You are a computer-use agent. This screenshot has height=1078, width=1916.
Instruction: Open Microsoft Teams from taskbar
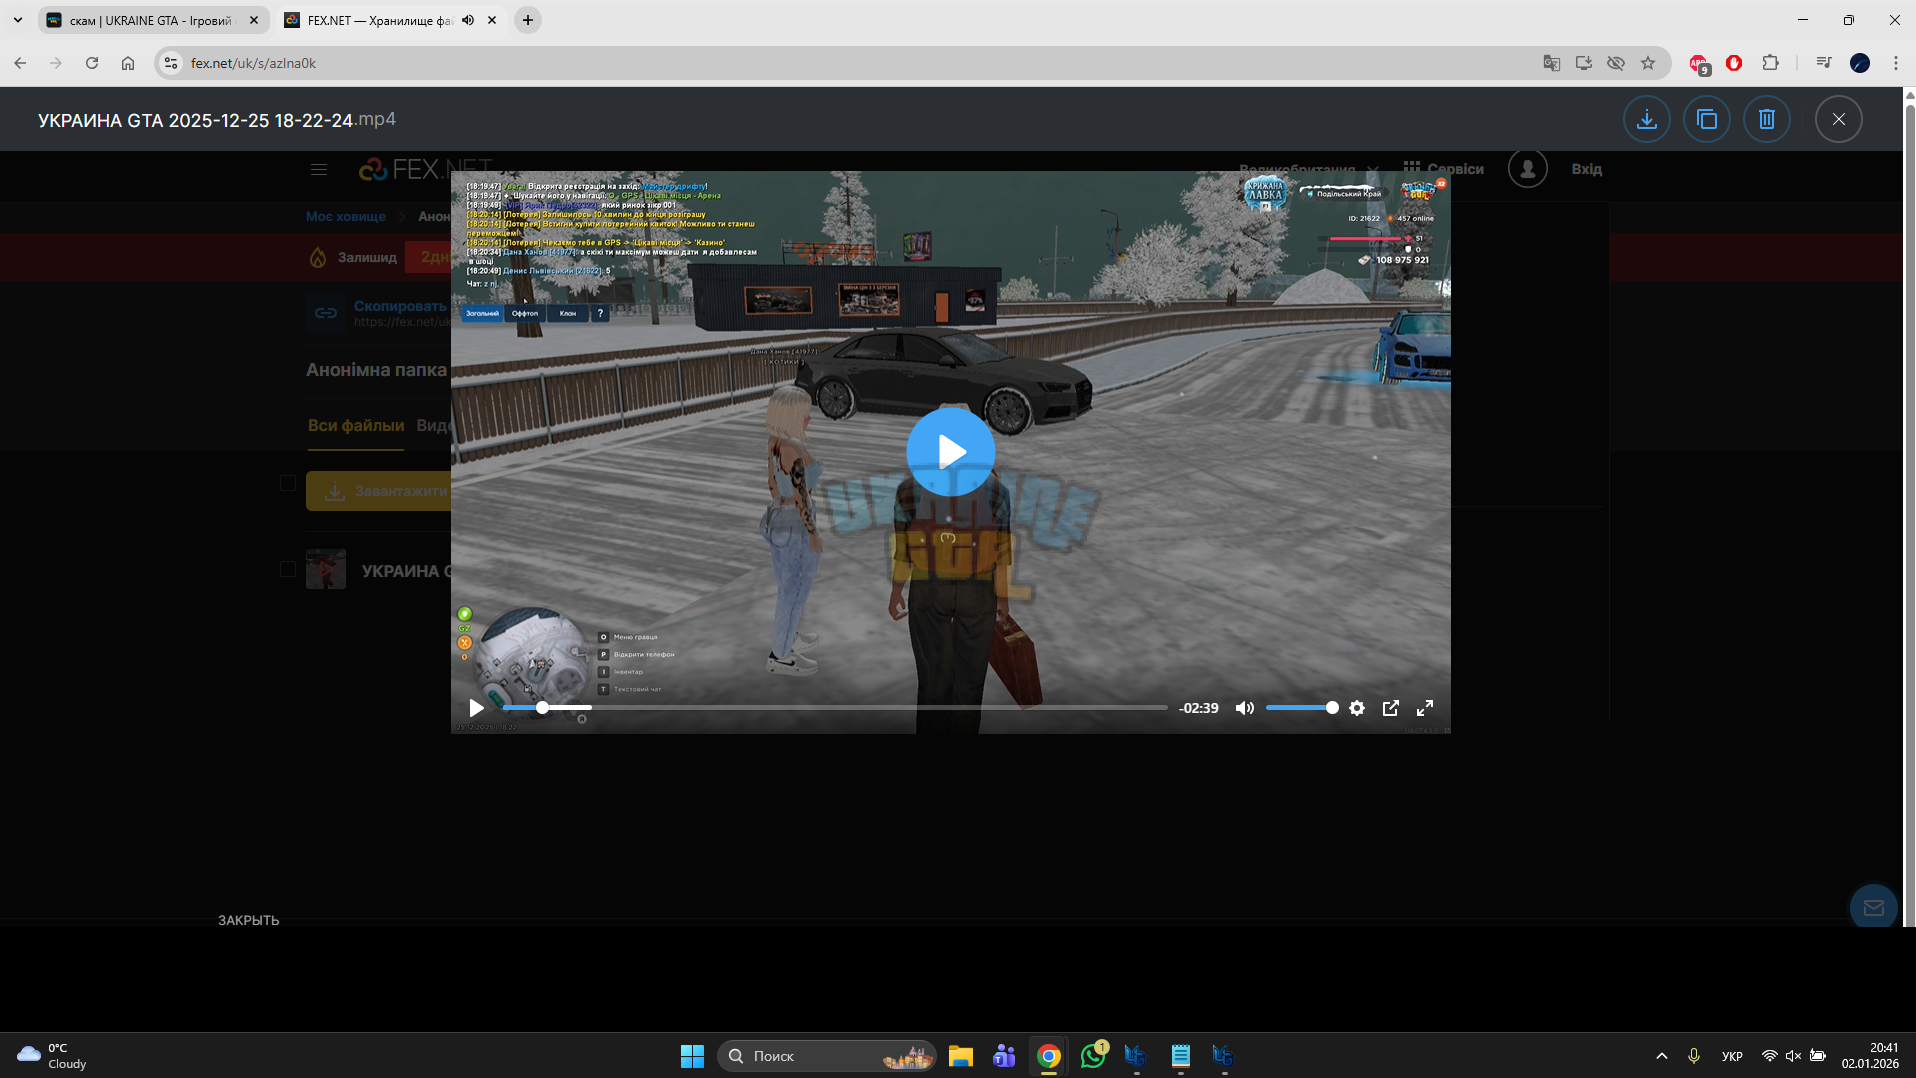coord(1005,1056)
